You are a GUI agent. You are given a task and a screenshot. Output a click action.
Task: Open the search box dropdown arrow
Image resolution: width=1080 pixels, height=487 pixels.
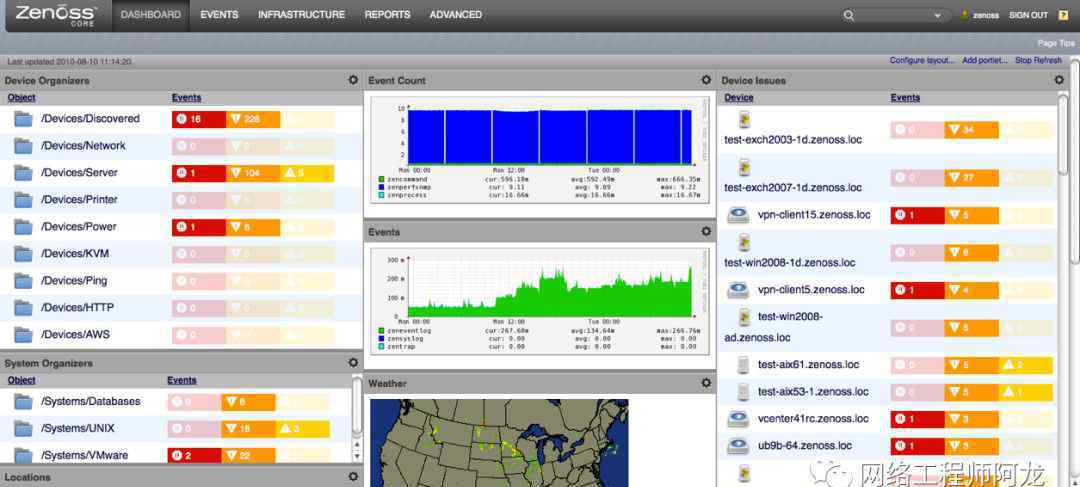937,15
